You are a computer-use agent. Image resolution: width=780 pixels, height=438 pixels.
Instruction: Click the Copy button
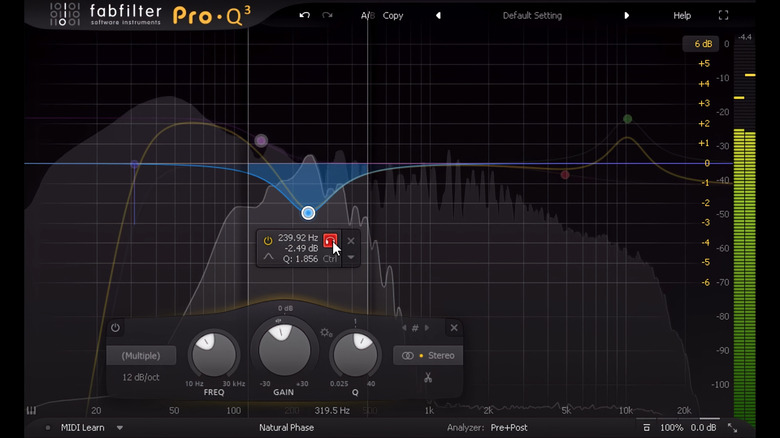393,16
